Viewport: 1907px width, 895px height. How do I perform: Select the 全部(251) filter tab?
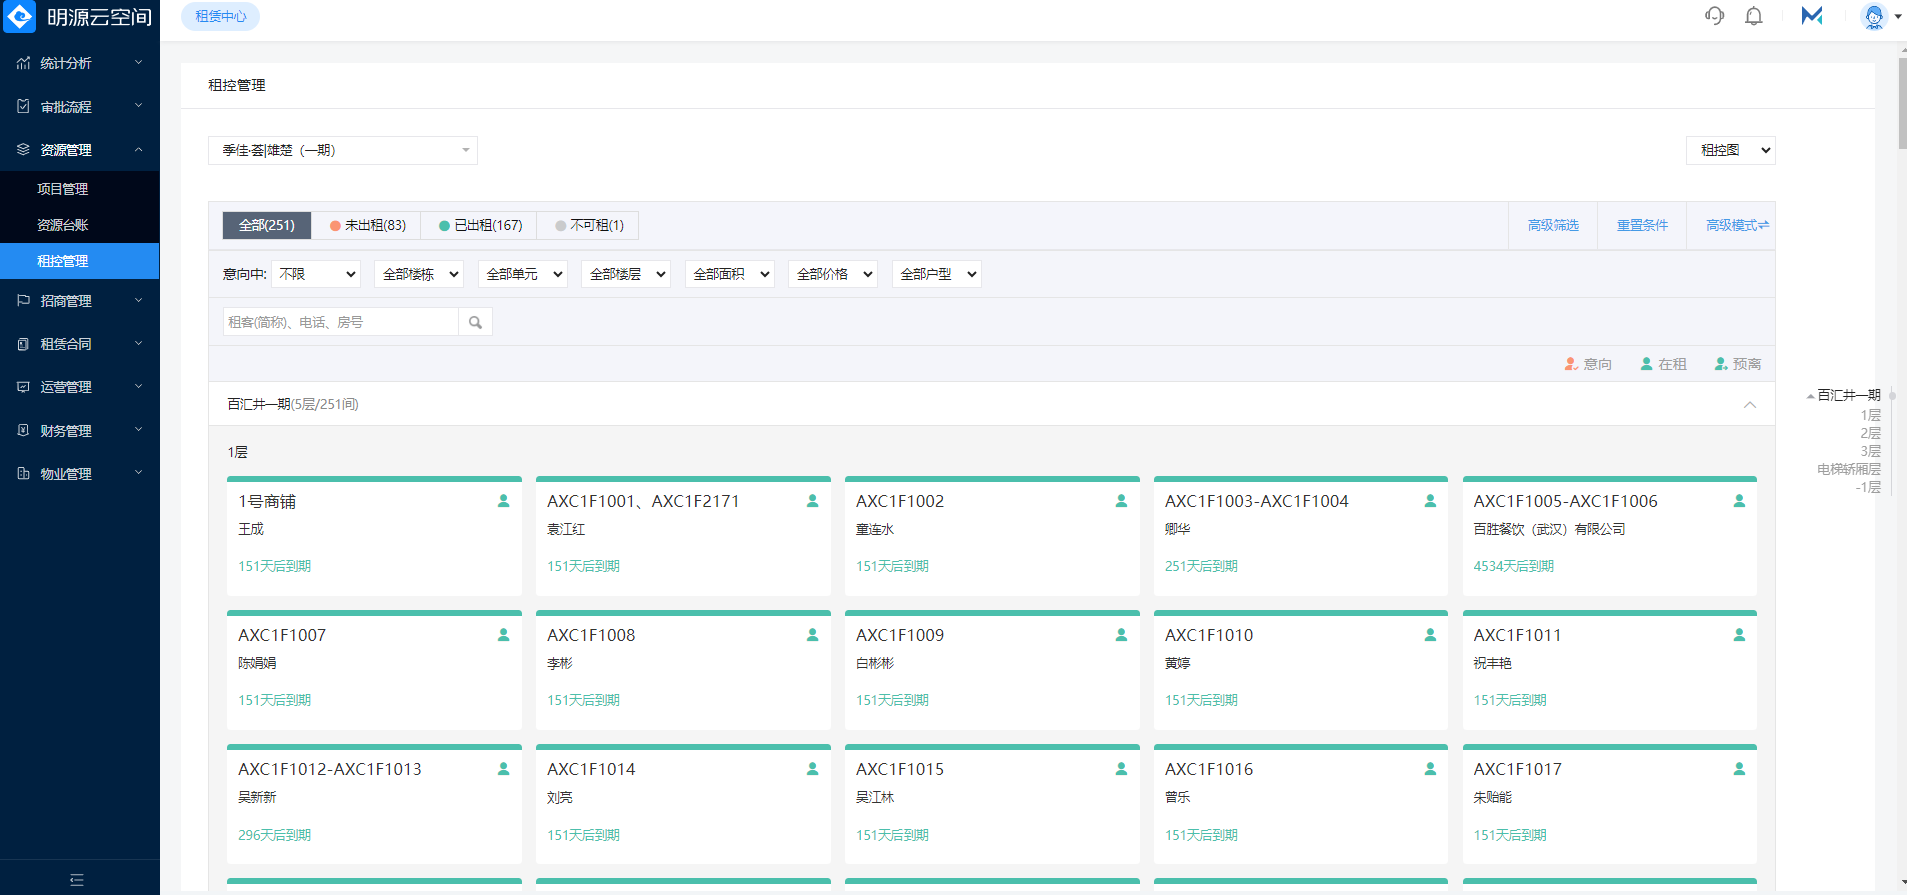pyautogui.click(x=267, y=225)
